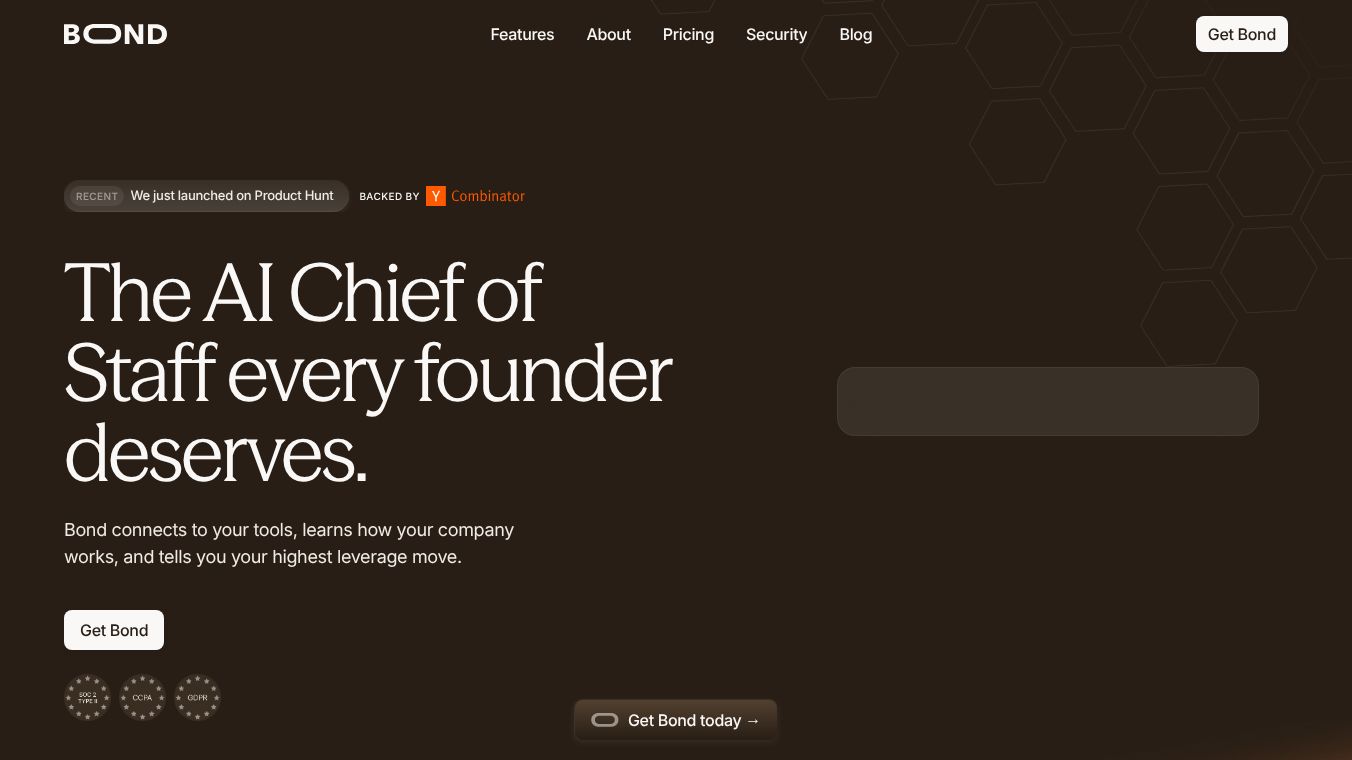Click the CCPA compliance badge
This screenshot has width=1352, height=760.
coord(143,697)
